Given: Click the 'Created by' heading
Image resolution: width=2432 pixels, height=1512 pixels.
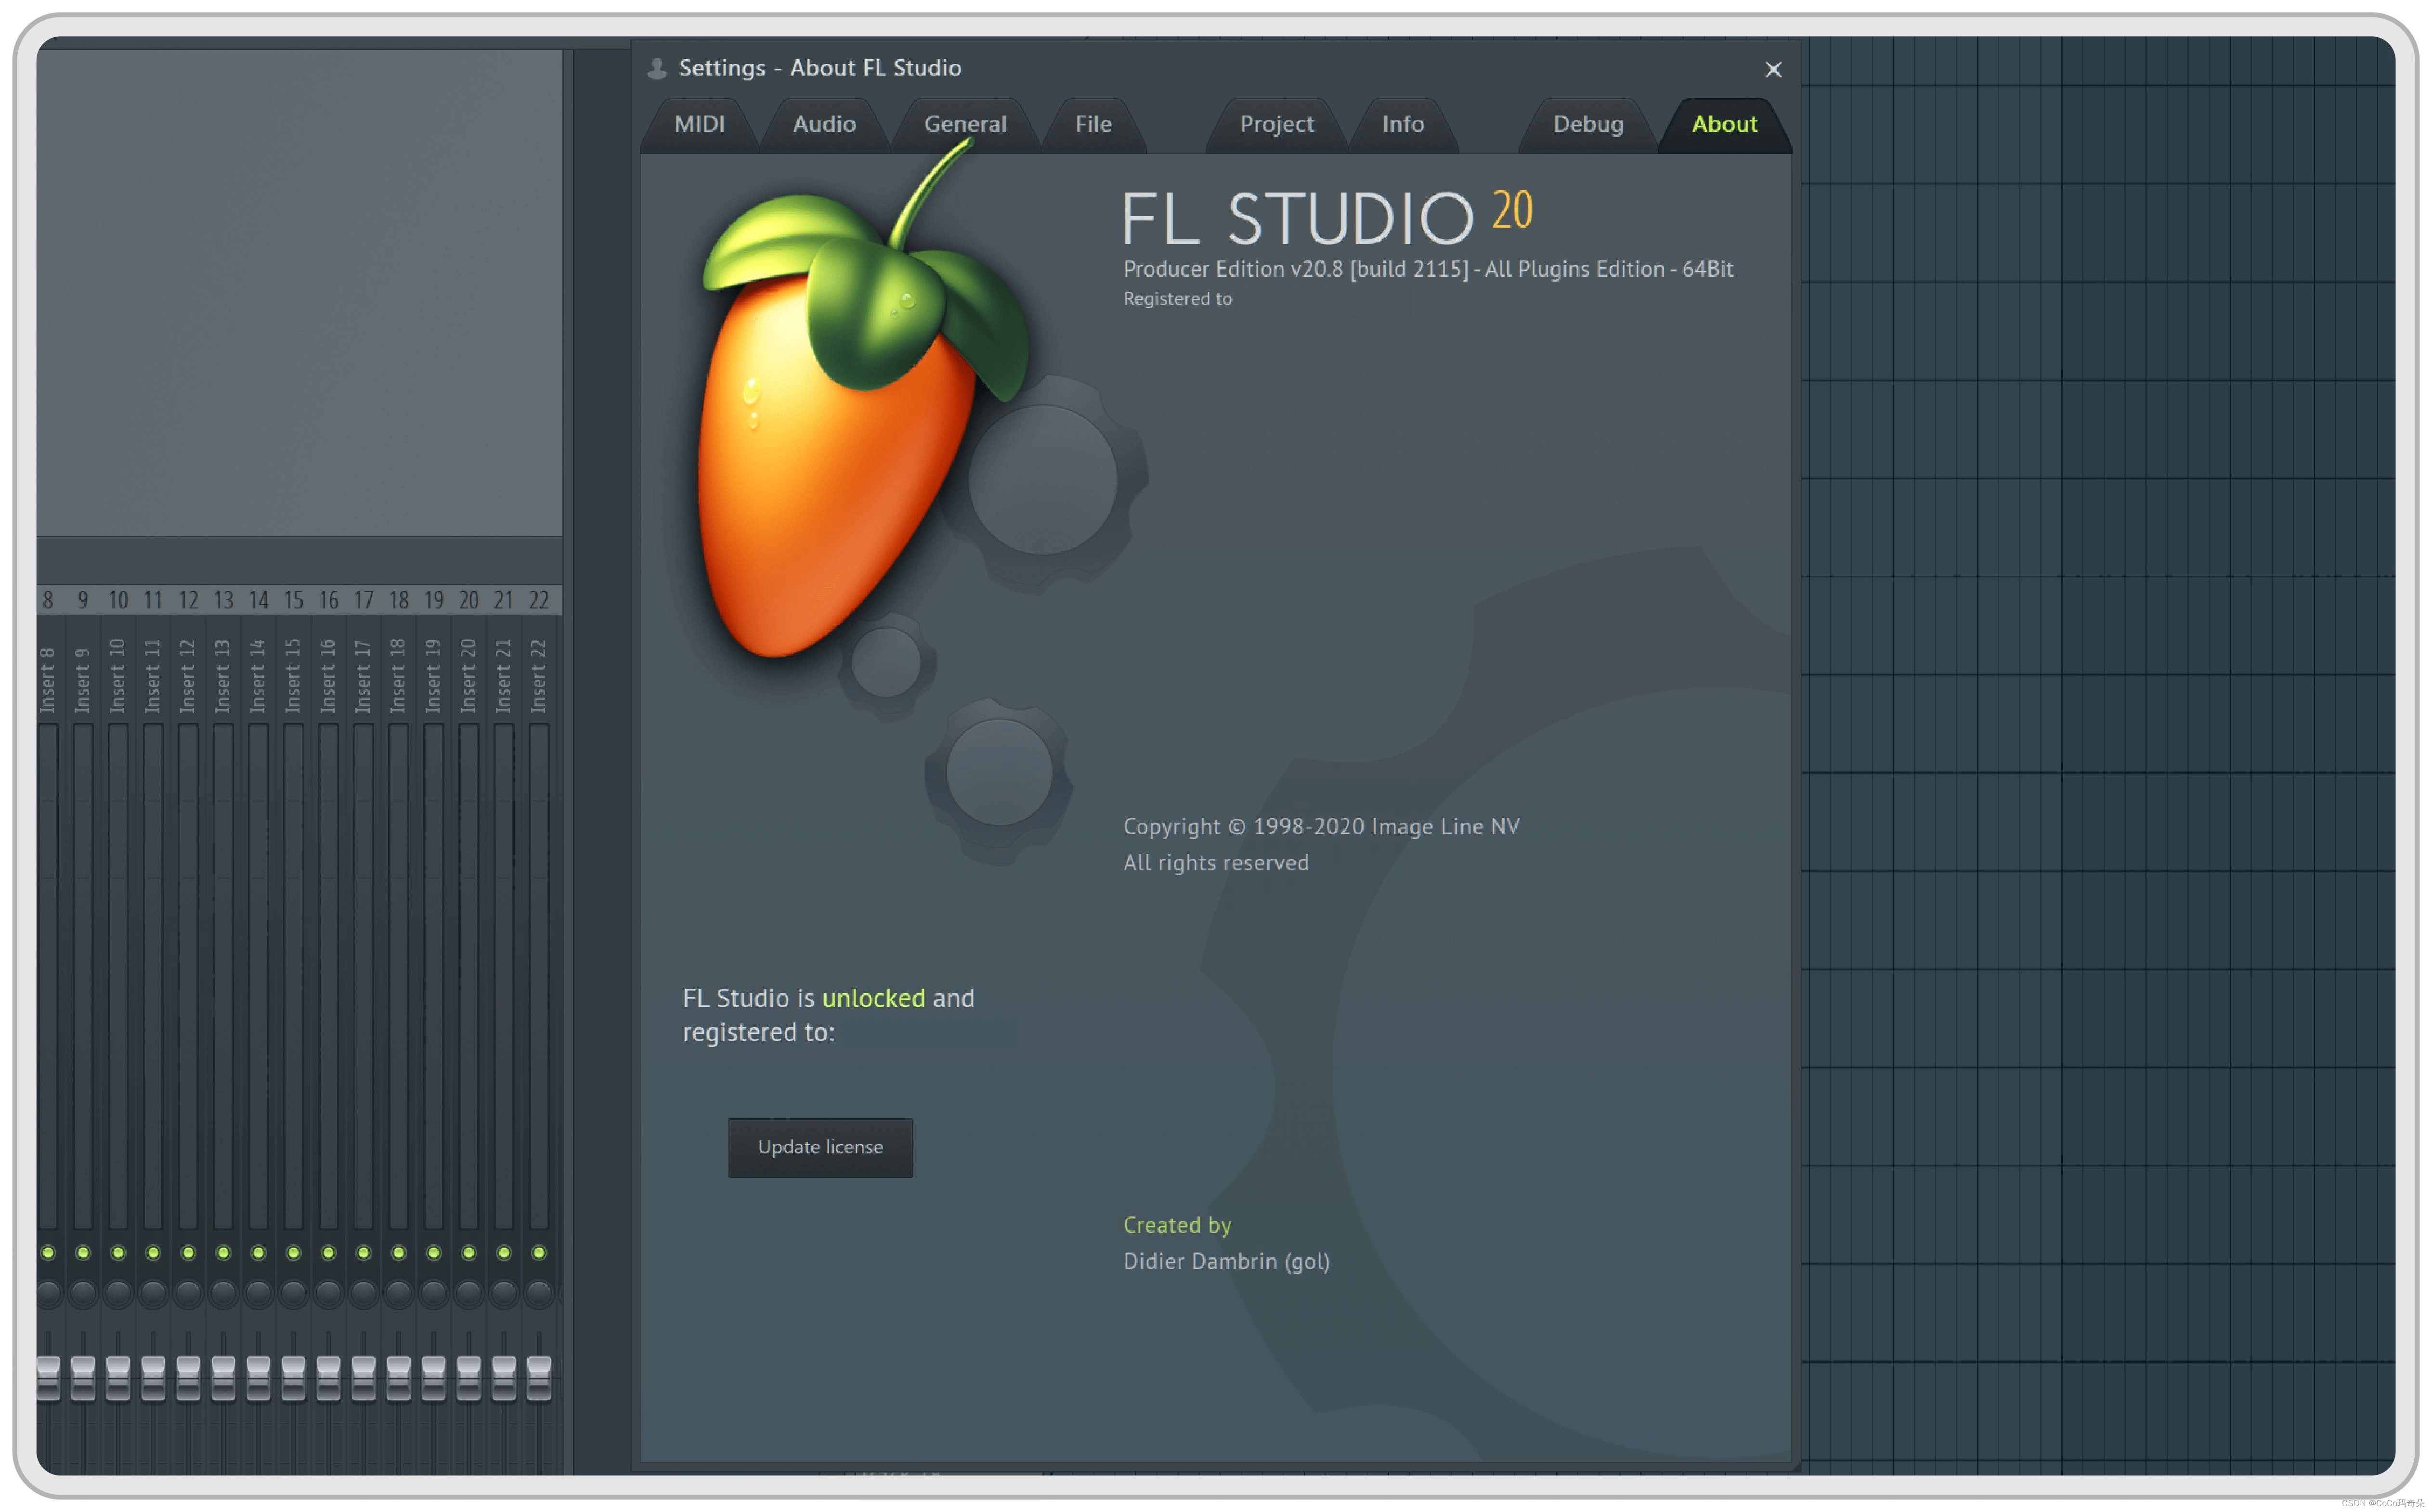Looking at the screenshot, I should [1177, 1225].
